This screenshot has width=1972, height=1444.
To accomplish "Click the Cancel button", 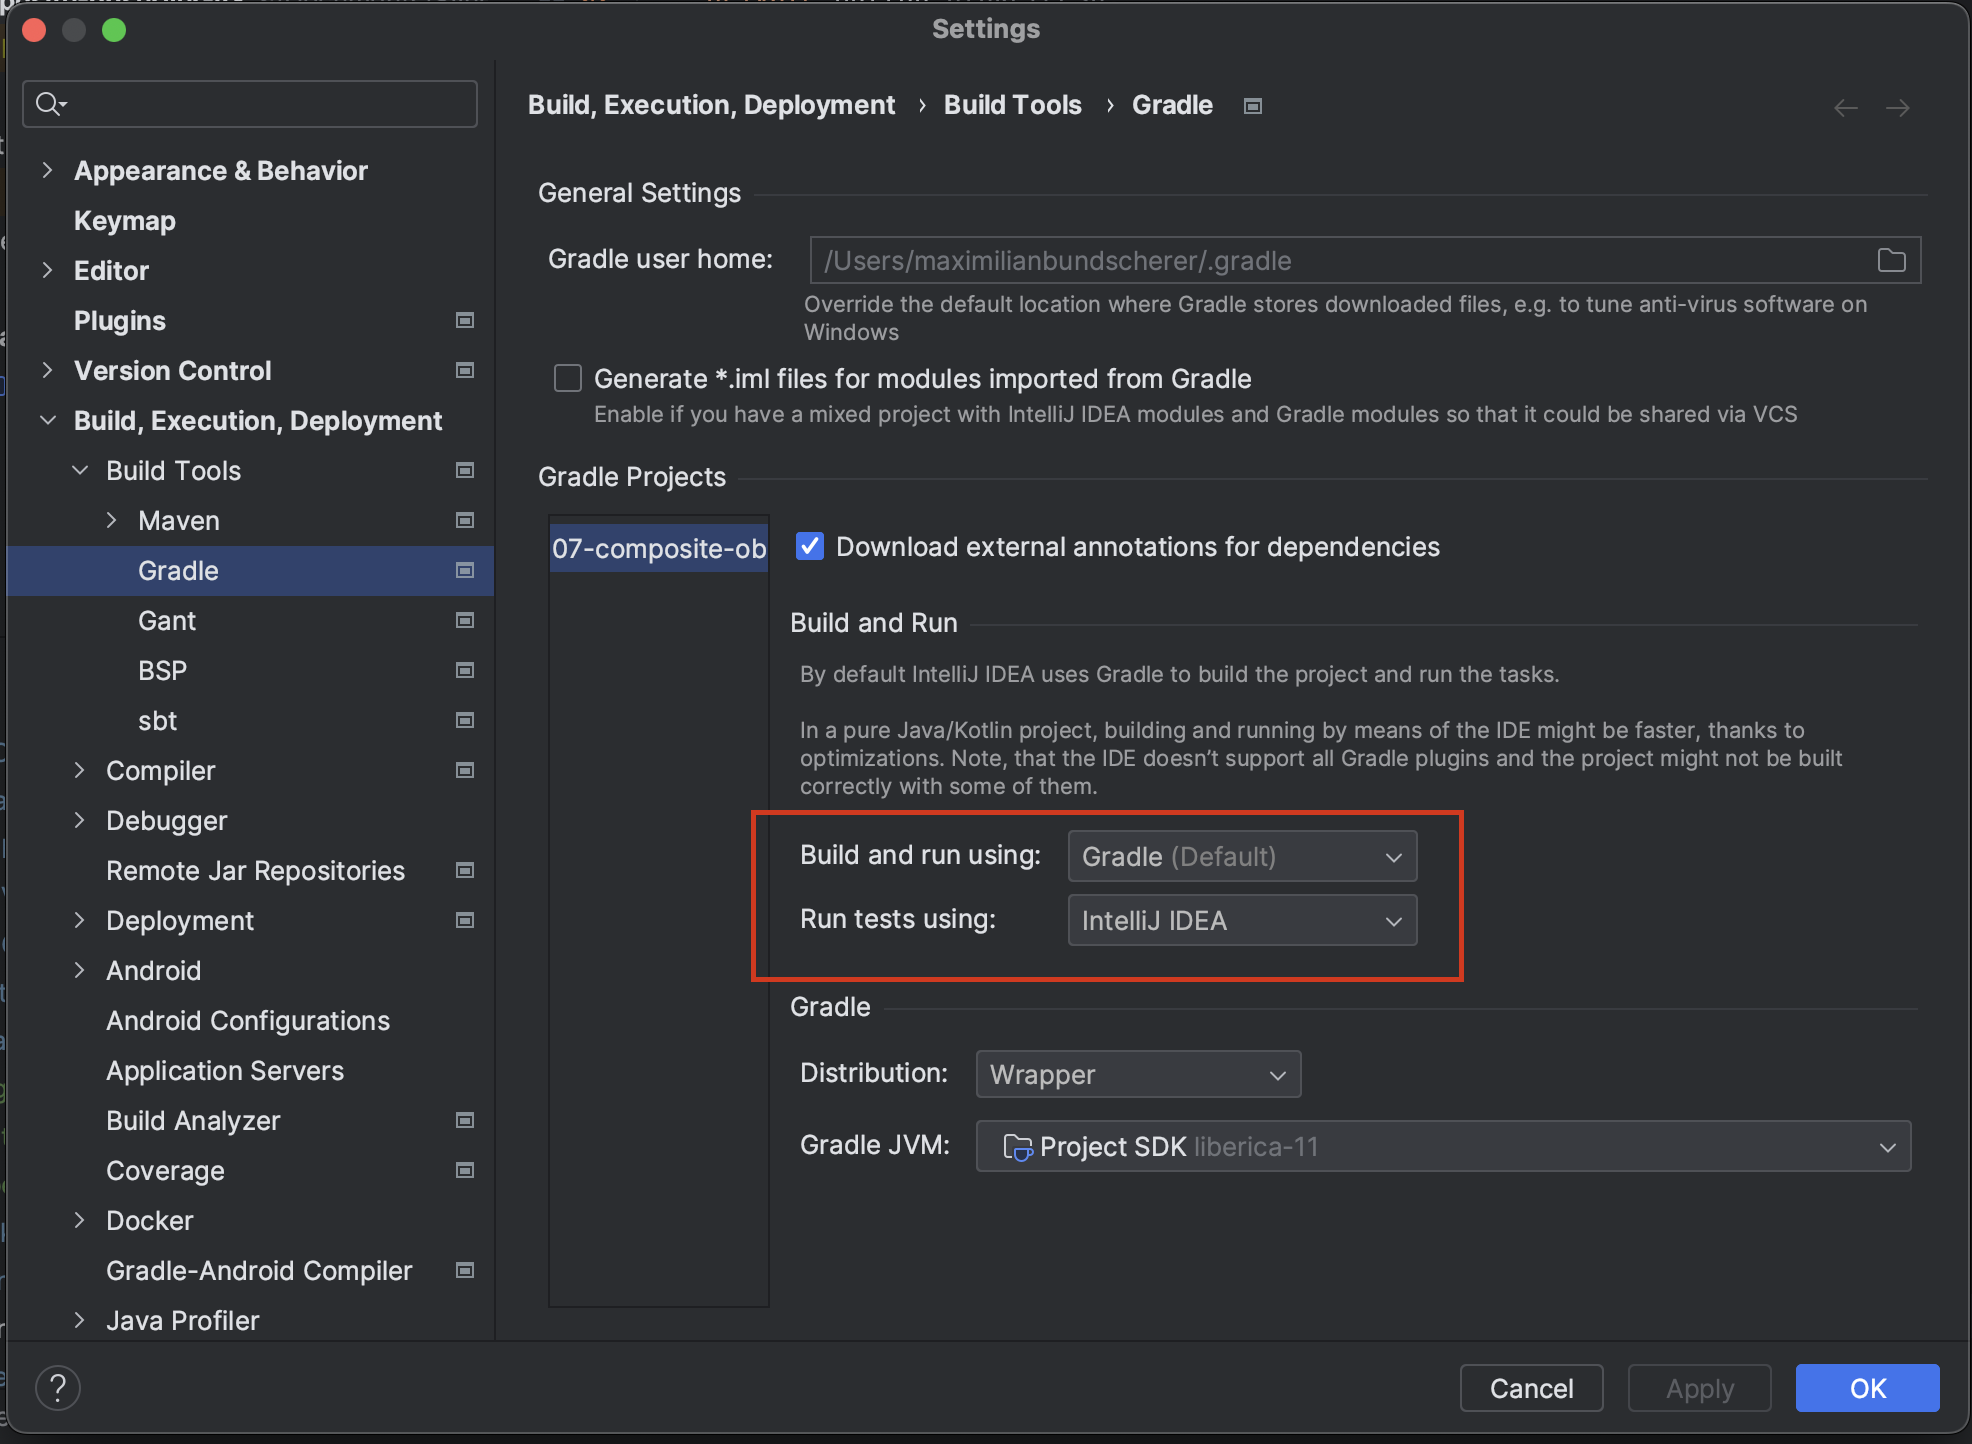I will [1531, 1388].
